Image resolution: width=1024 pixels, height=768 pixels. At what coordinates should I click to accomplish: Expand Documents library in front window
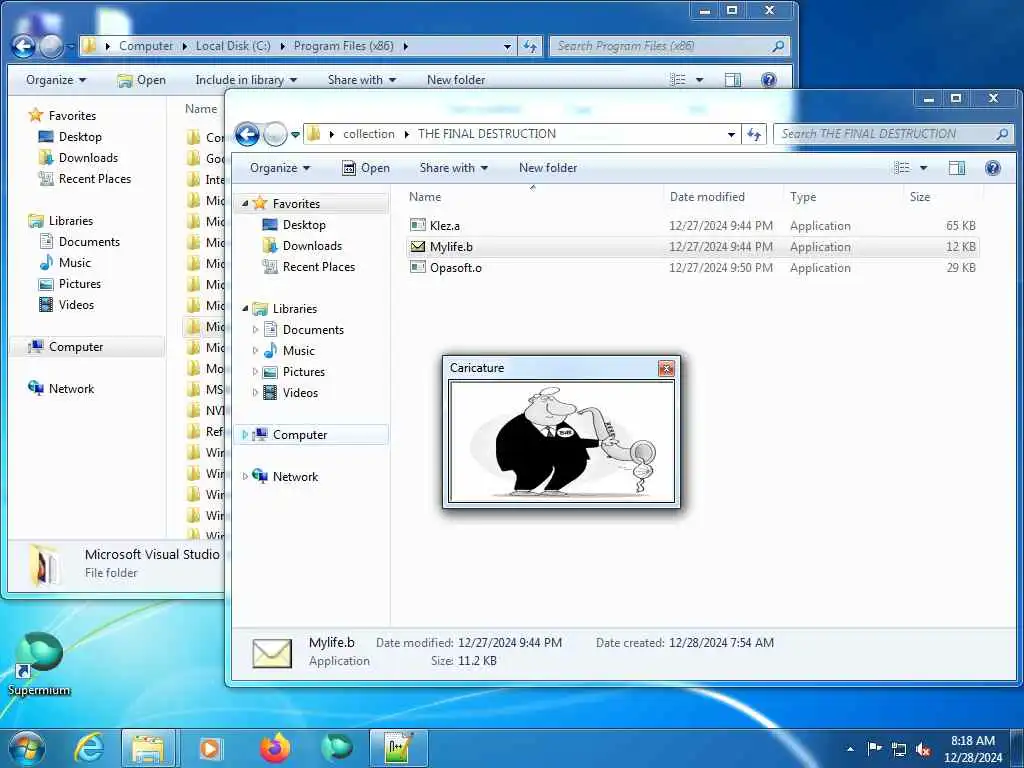pos(255,330)
